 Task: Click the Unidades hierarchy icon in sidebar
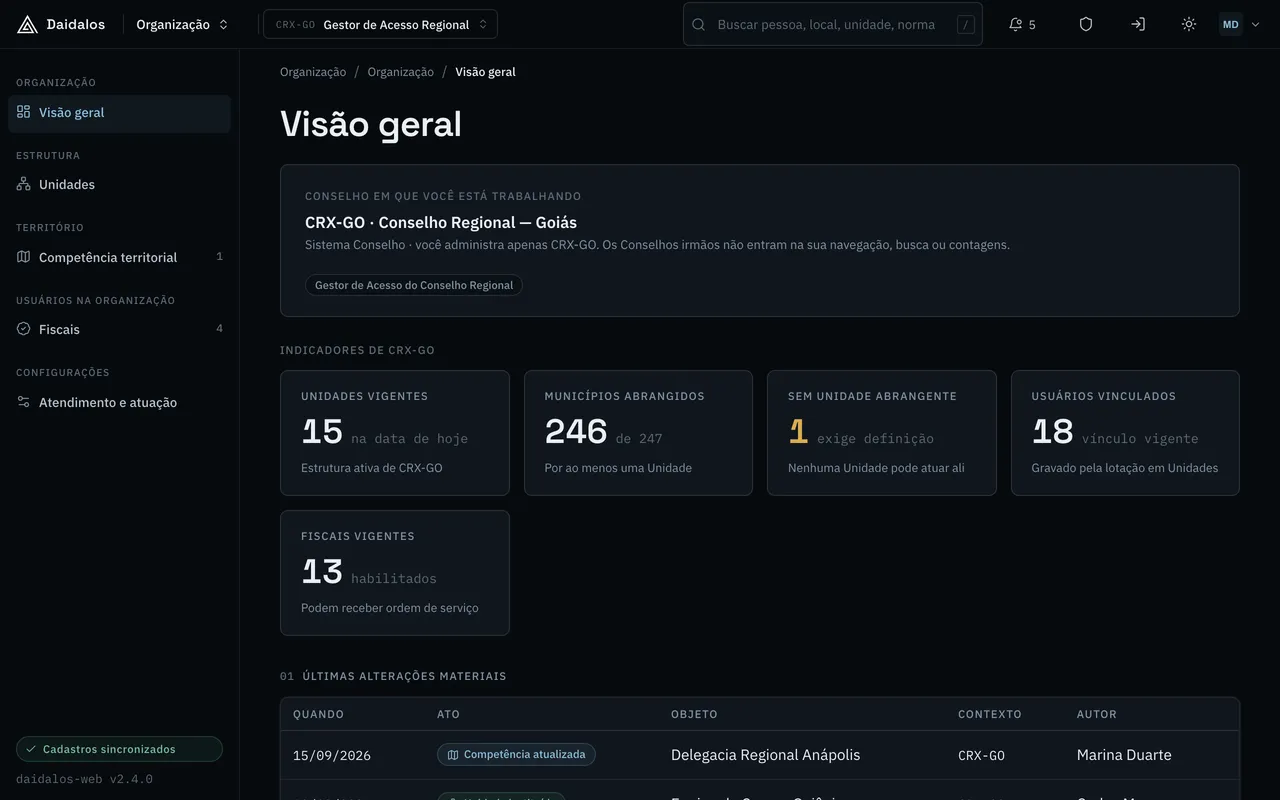point(23,184)
